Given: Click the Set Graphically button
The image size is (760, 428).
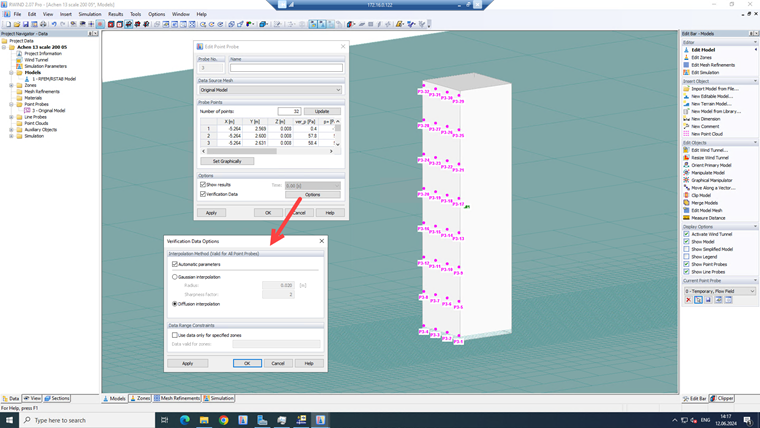Looking at the screenshot, I should point(227,161).
